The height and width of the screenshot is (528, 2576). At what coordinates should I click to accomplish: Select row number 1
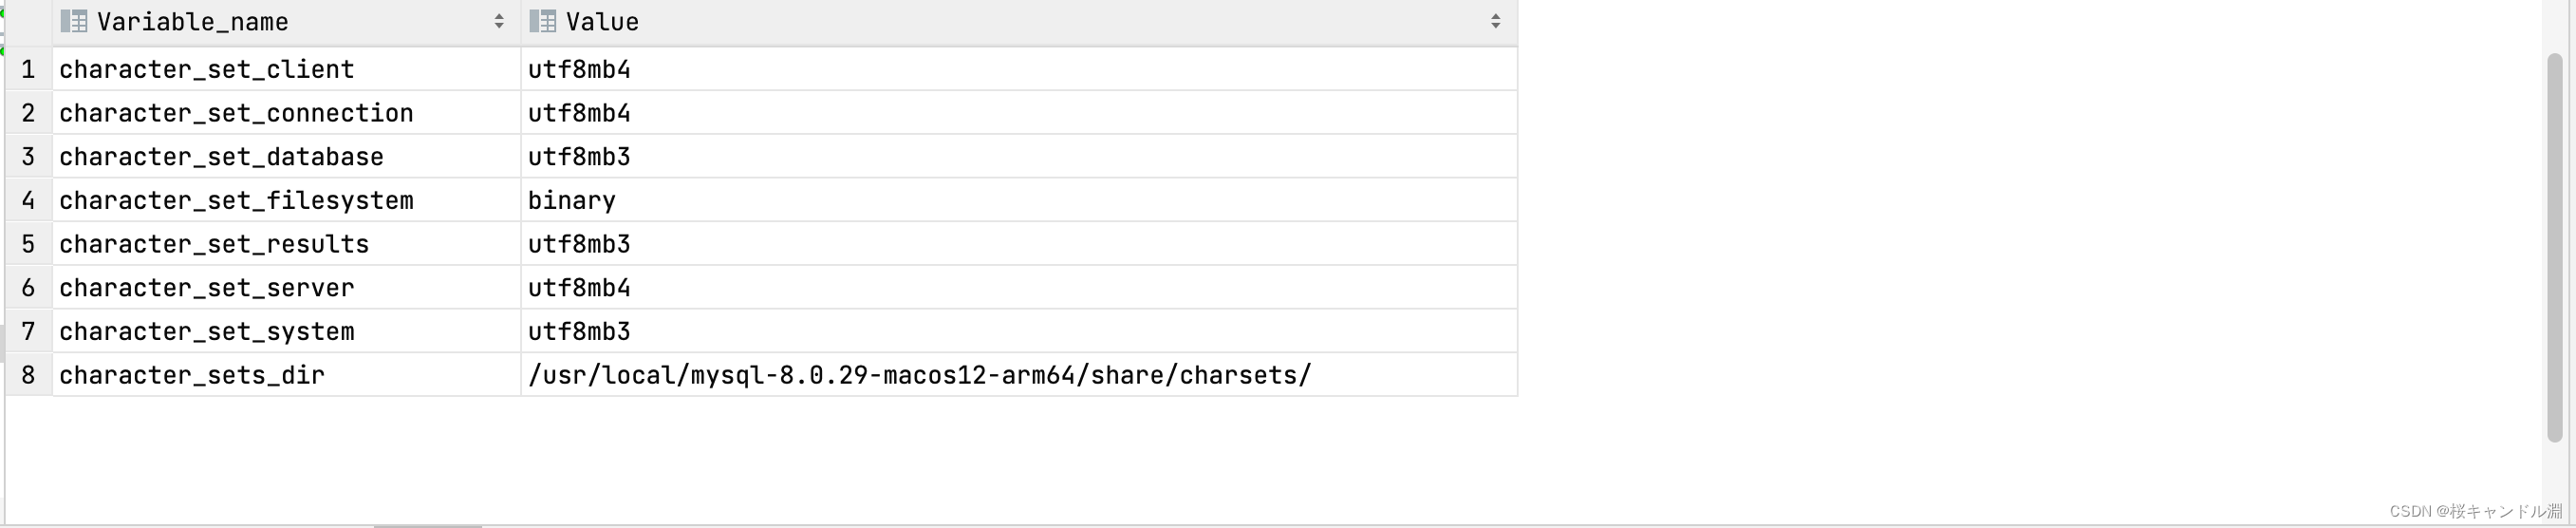tap(28, 69)
